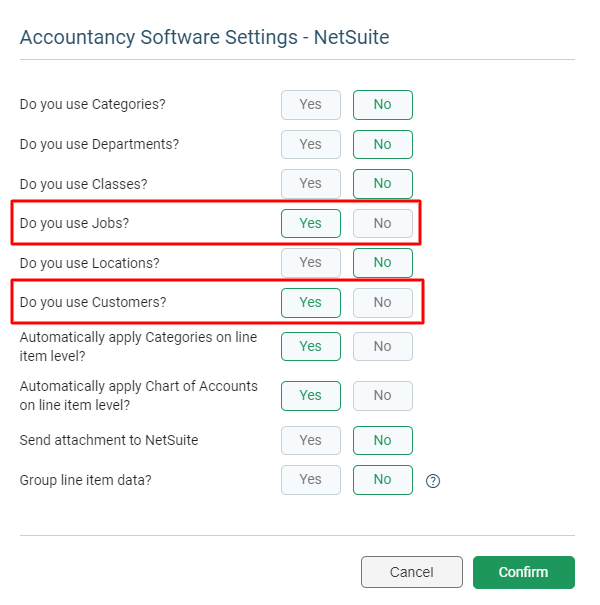600x605 pixels.
Task: Set Group line item data to Yes
Action: pos(311,480)
